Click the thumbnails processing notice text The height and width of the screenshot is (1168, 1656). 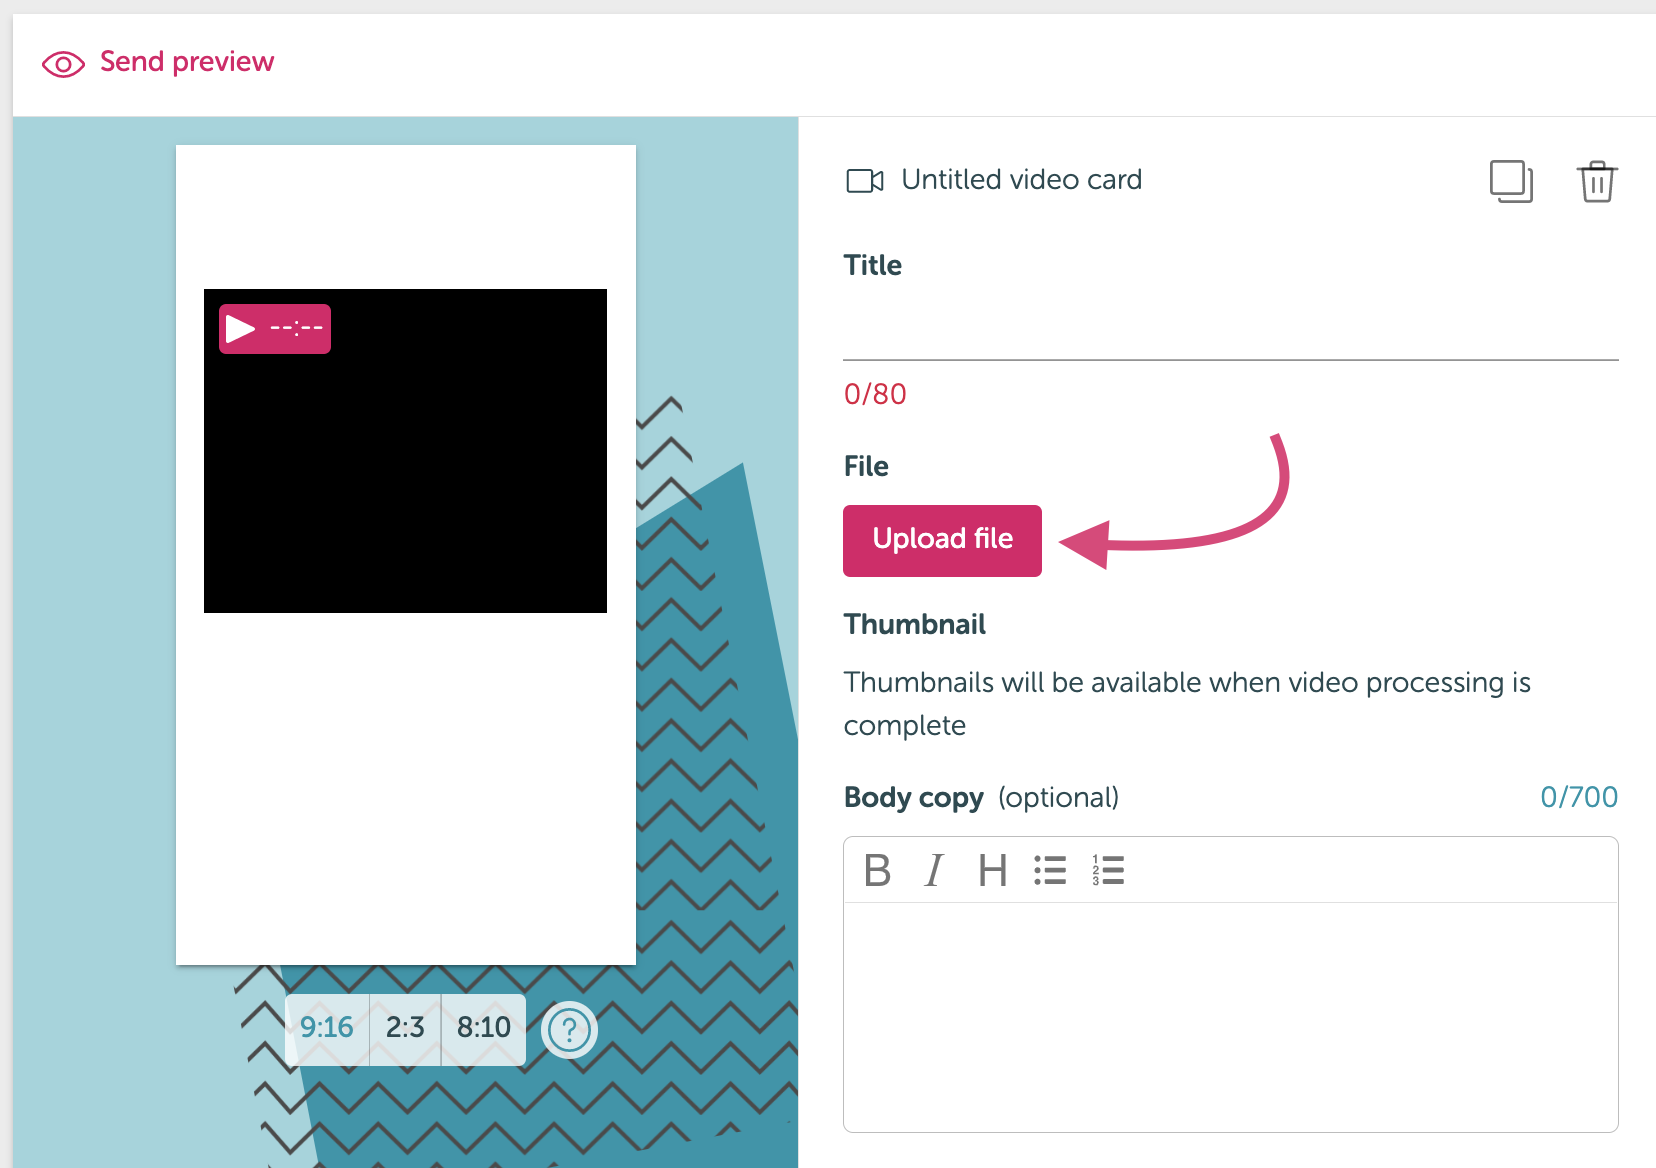pyautogui.click(x=1187, y=703)
